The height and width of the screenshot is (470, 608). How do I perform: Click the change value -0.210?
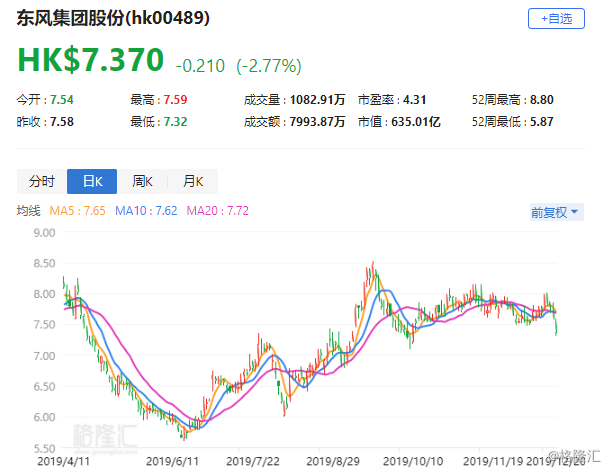click(x=200, y=66)
